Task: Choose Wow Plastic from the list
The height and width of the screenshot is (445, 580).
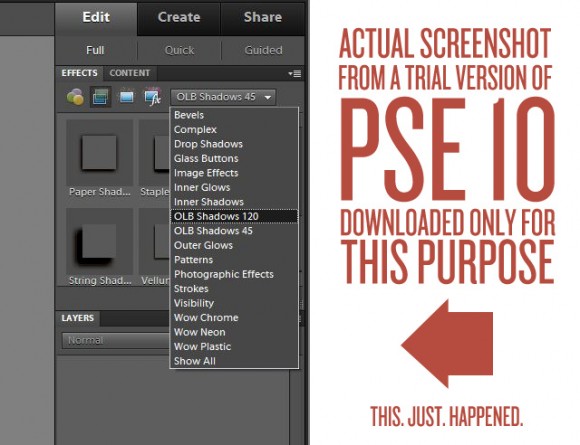Action: pos(234,346)
